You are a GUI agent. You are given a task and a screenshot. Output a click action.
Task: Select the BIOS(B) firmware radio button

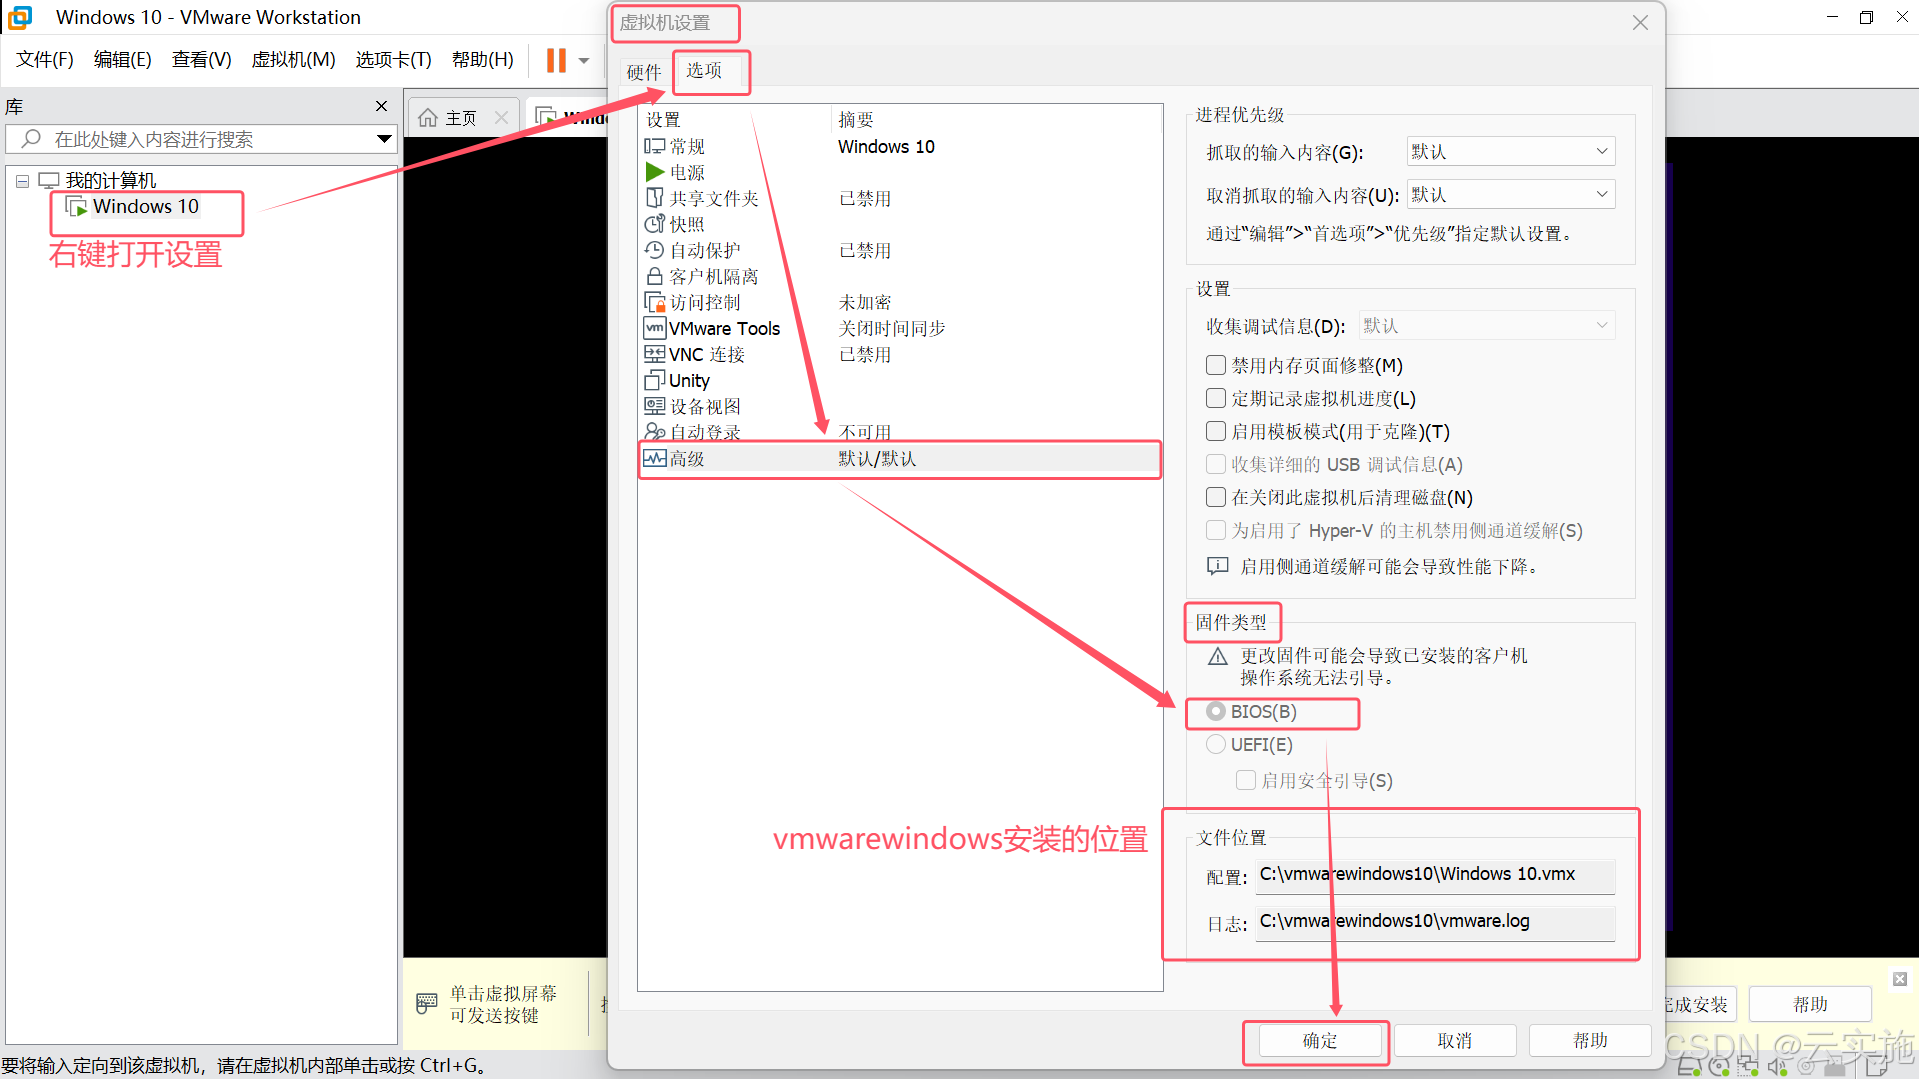pyautogui.click(x=1216, y=711)
